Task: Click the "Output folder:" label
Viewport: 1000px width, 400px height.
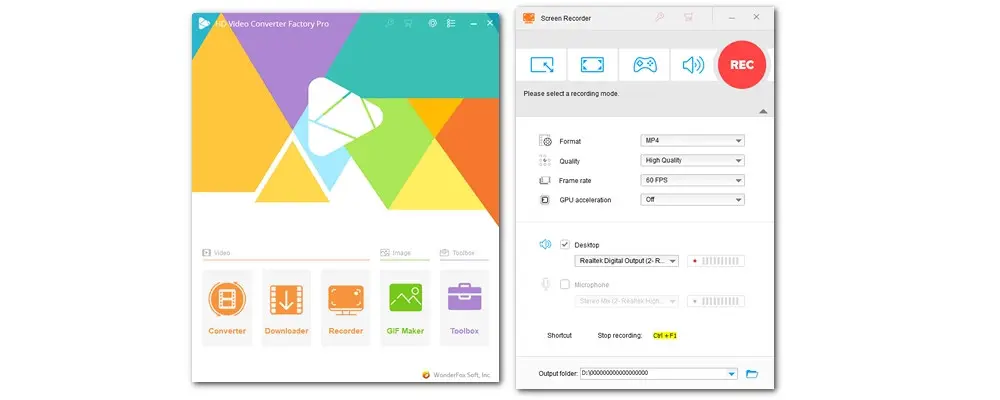Action: coord(558,374)
